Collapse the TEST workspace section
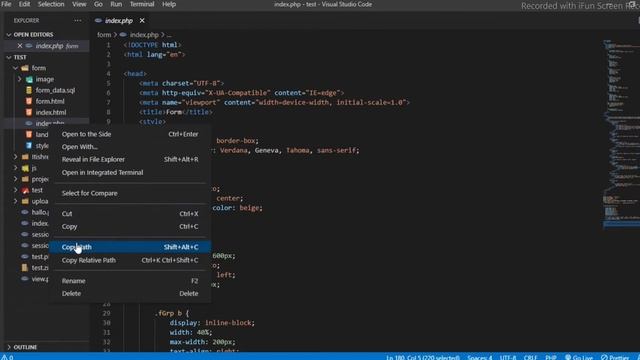This screenshot has height=360, width=640. [9, 57]
